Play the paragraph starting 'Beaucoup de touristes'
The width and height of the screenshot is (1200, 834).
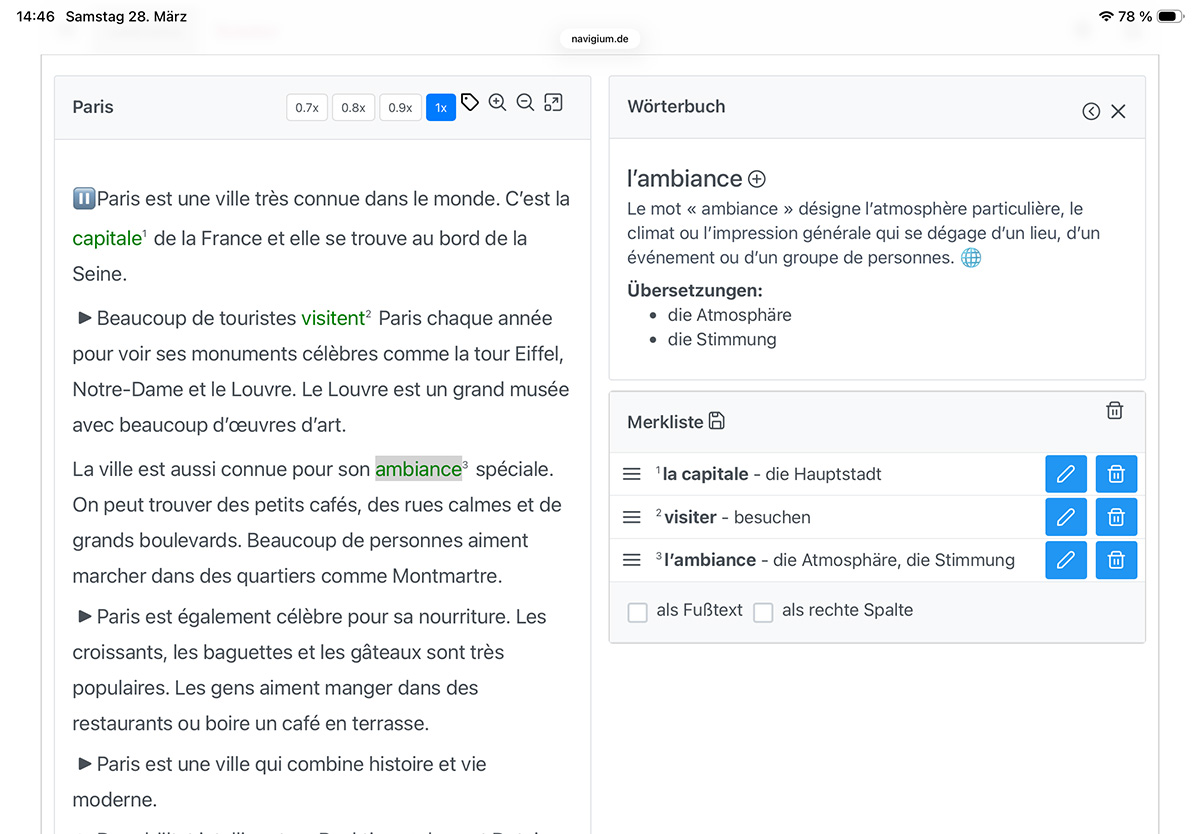(x=85, y=318)
